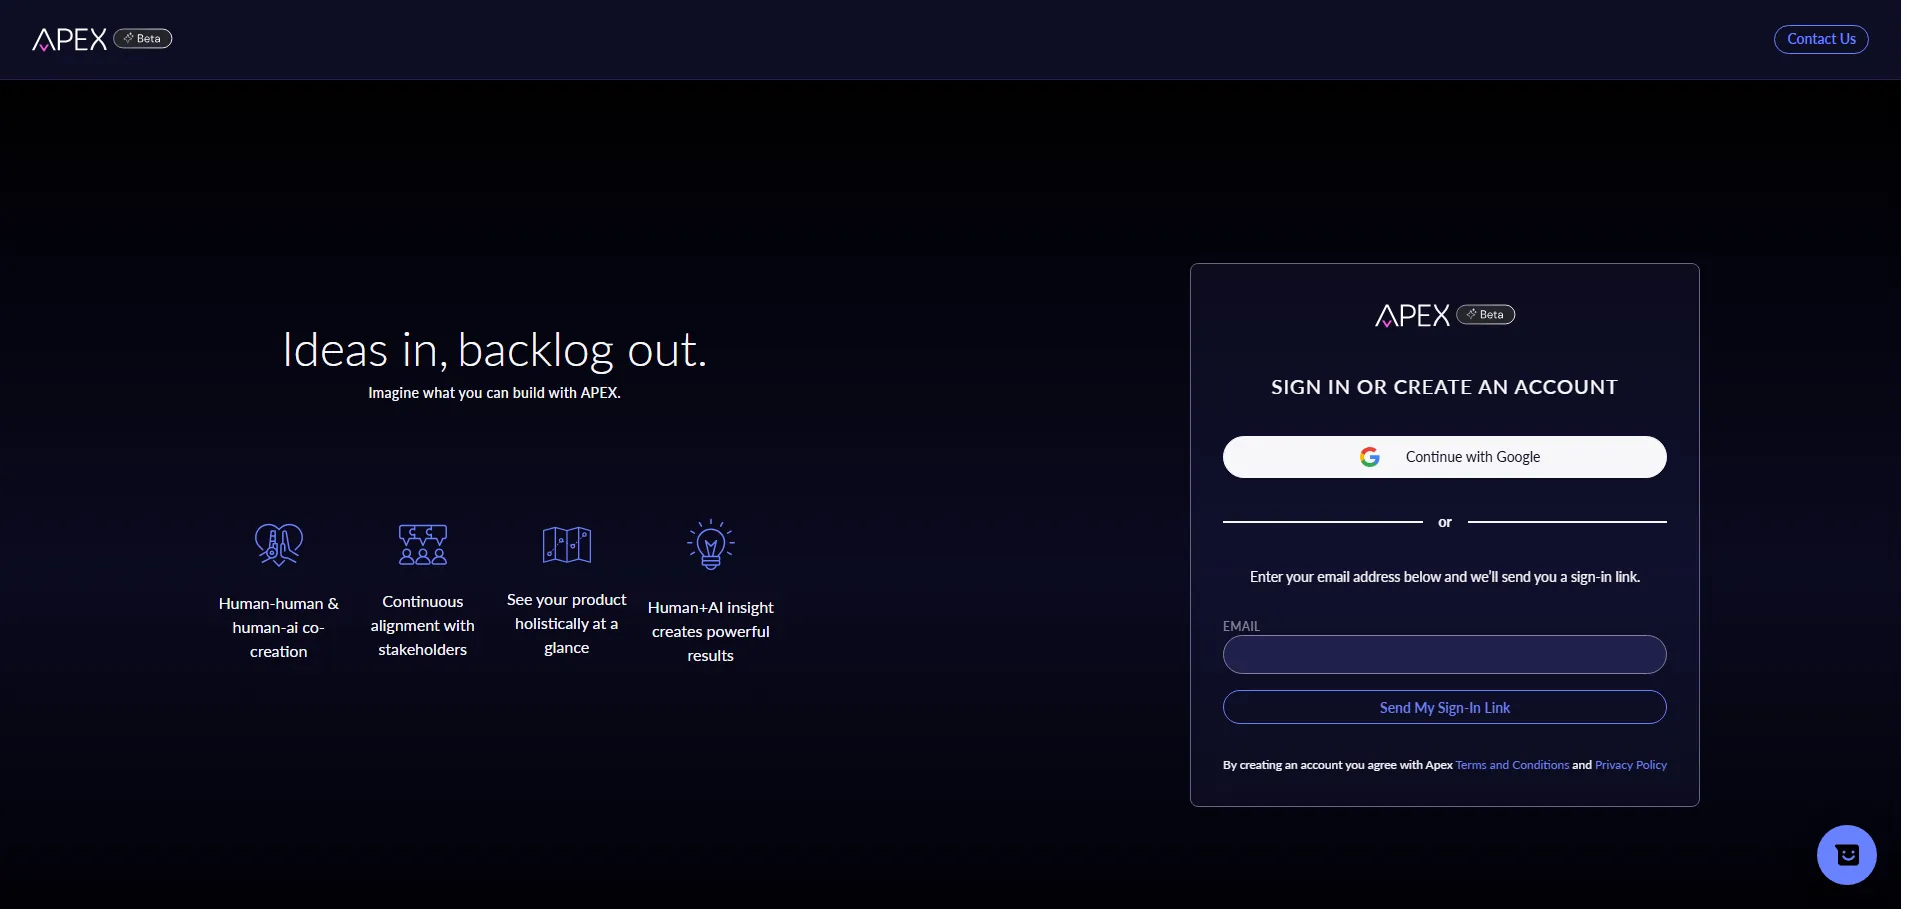The image size is (1916, 909).
Task: Click the "Ideas in, backlog out." headline
Action: (494, 350)
